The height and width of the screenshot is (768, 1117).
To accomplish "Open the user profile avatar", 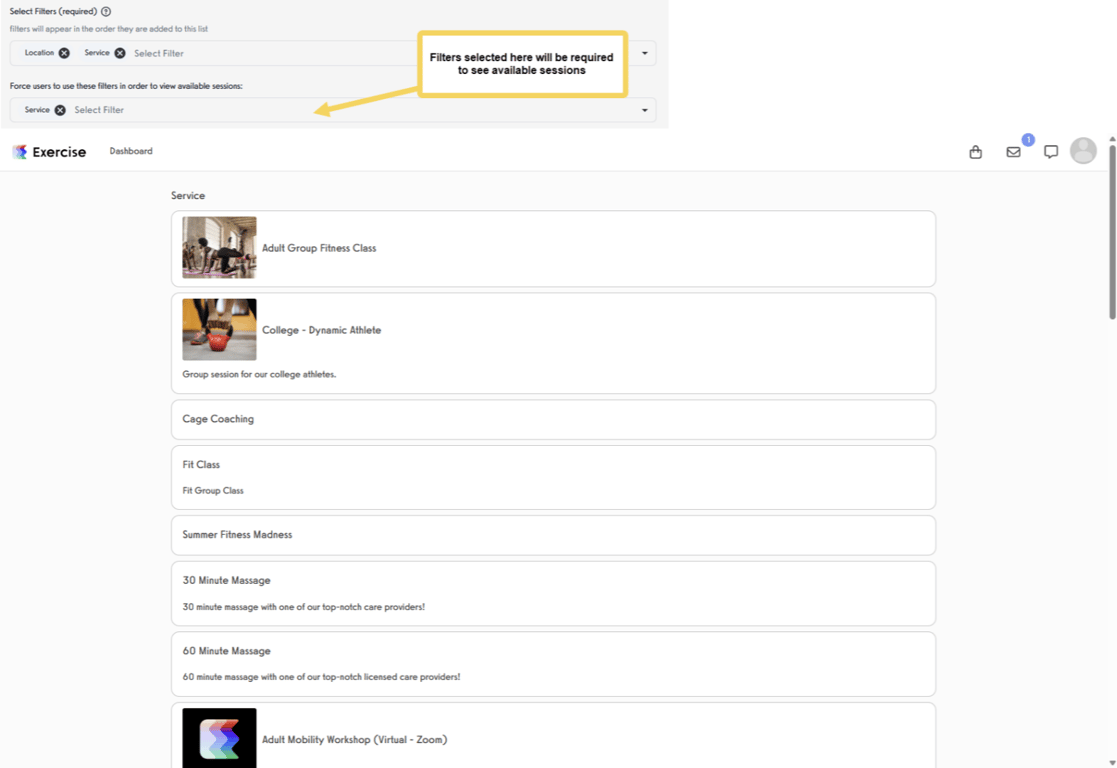I will (1084, 151).
